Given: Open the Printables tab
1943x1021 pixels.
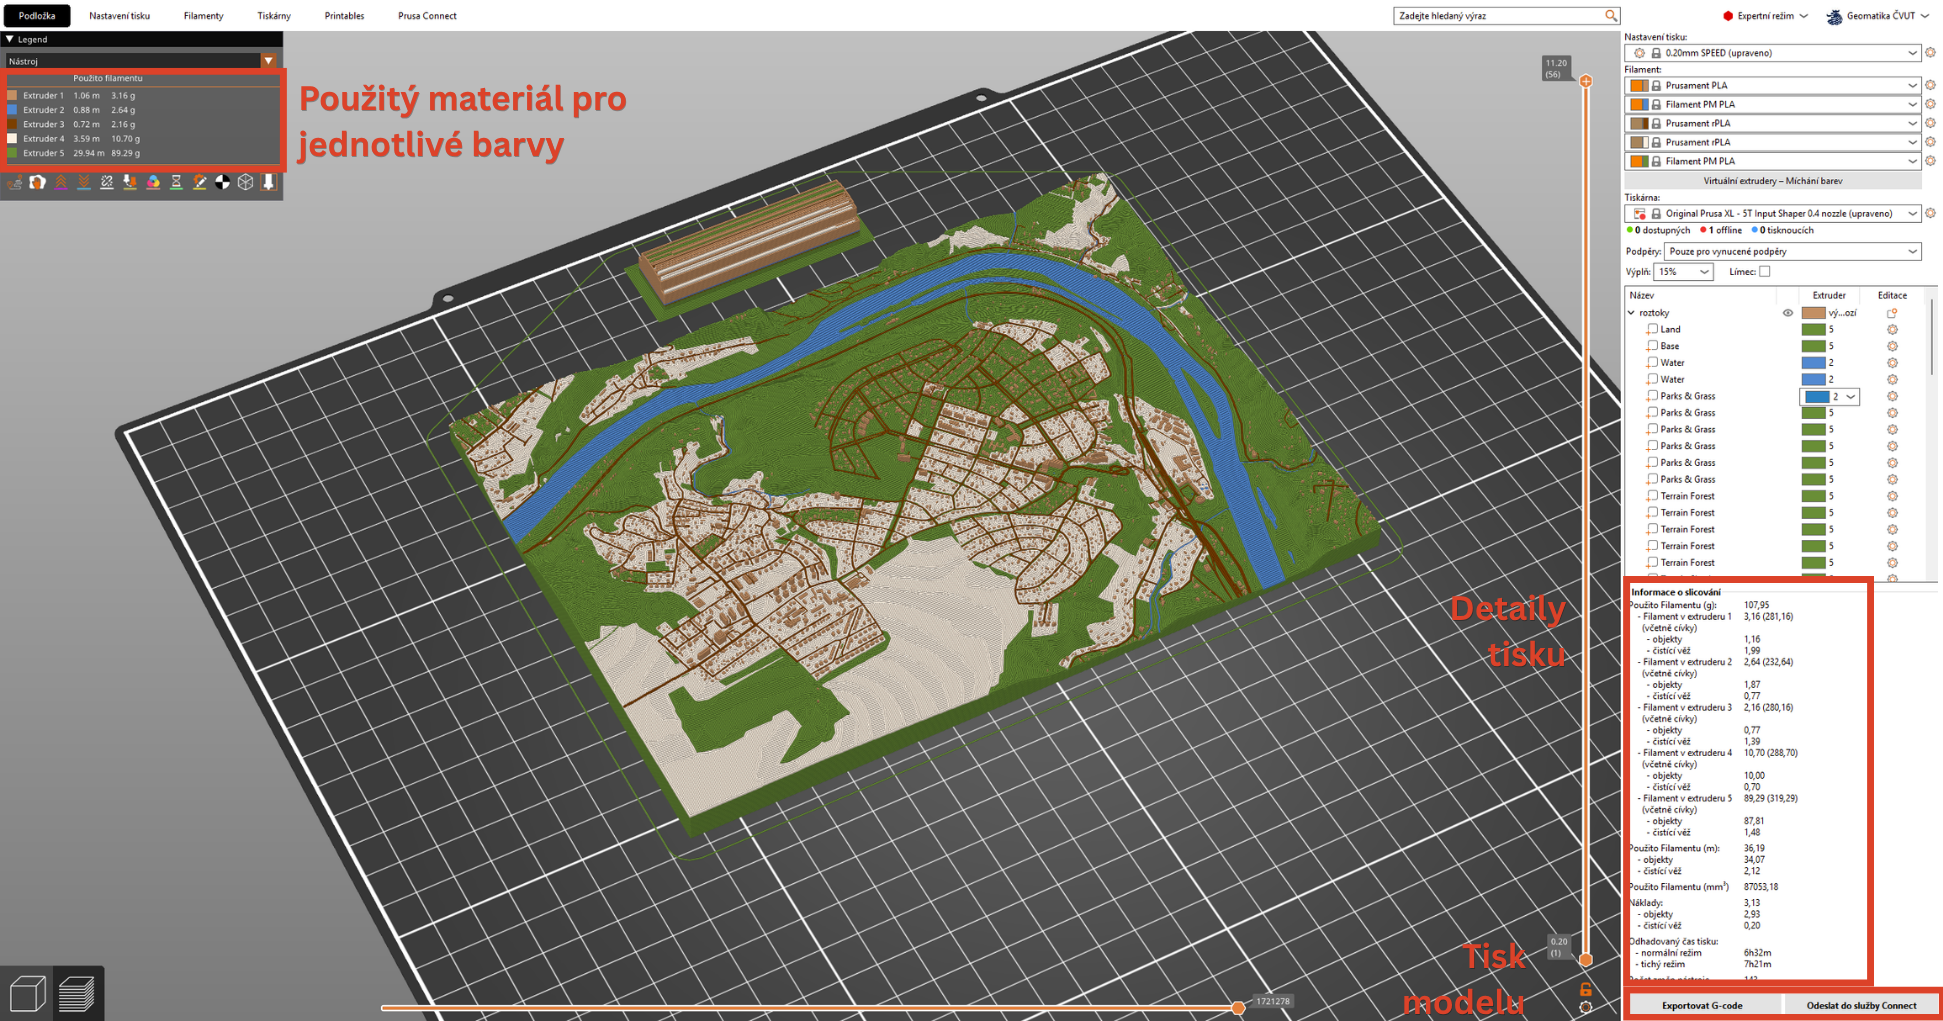Looking at the screenshot, I should point(345,16).
